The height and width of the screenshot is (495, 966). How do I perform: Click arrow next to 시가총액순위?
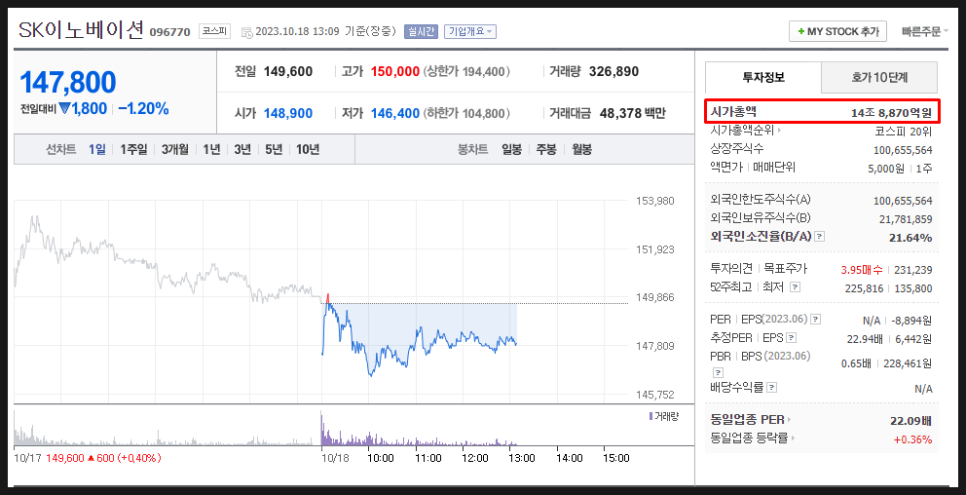[x=779, y=131]
